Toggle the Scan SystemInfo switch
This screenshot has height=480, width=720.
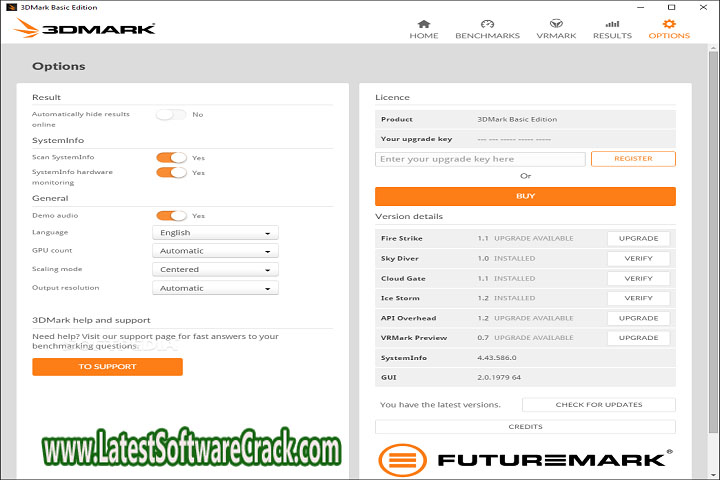[171, 158]
